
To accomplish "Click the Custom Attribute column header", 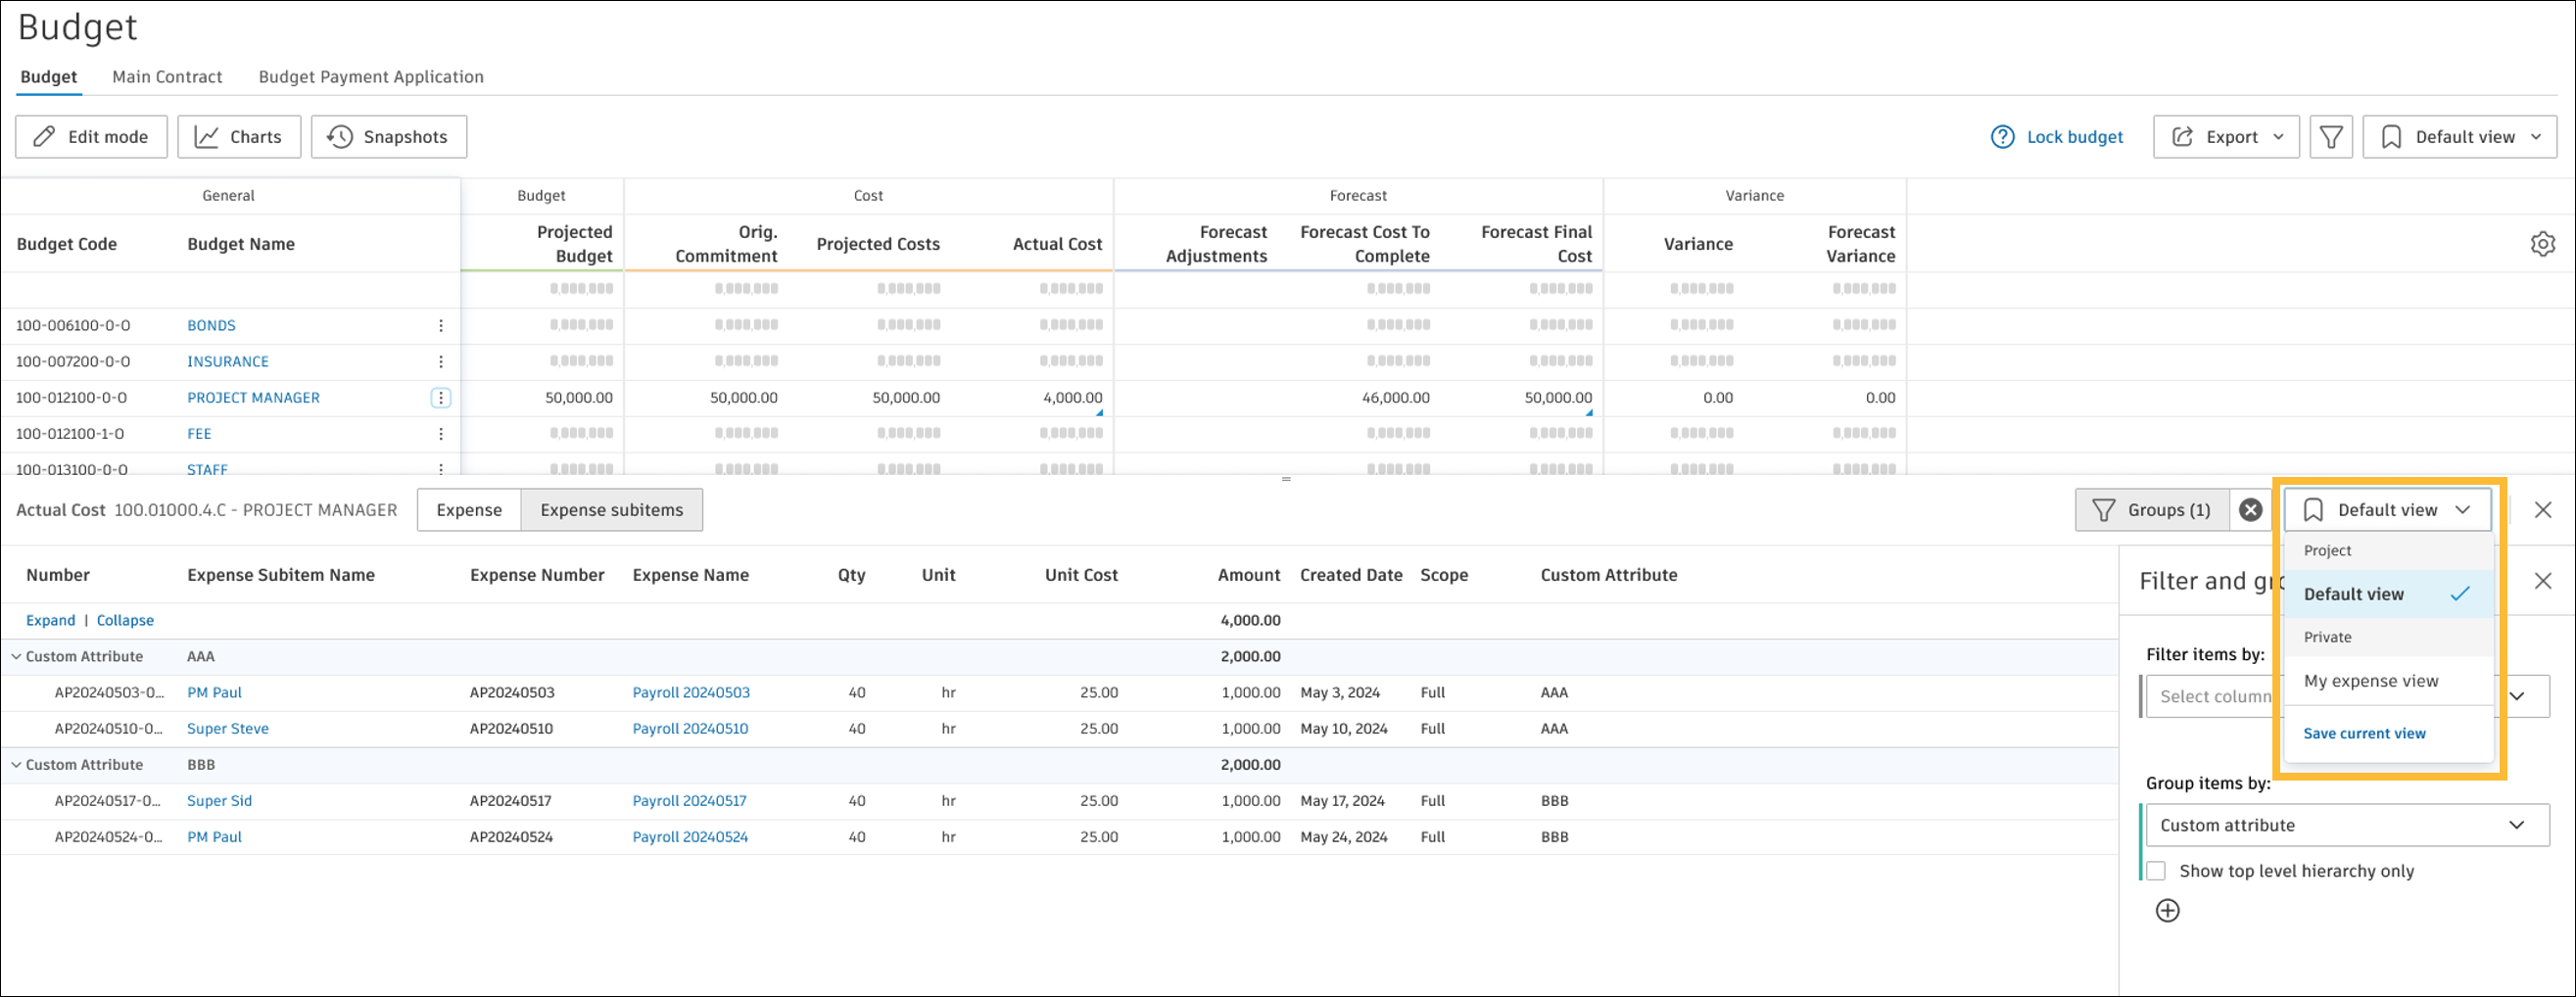I will click(x=1609, y=575).
